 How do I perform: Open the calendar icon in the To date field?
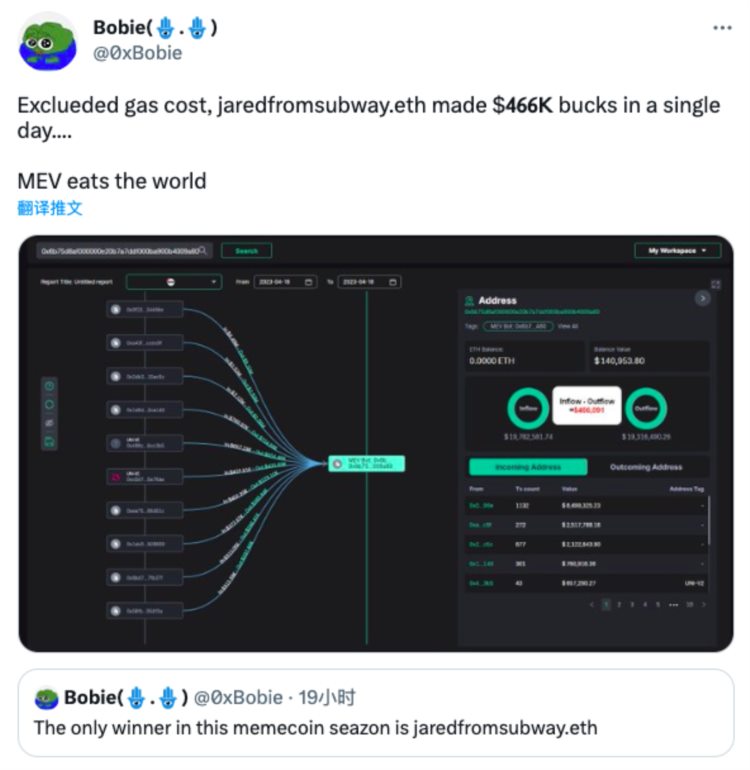point(393,282)
